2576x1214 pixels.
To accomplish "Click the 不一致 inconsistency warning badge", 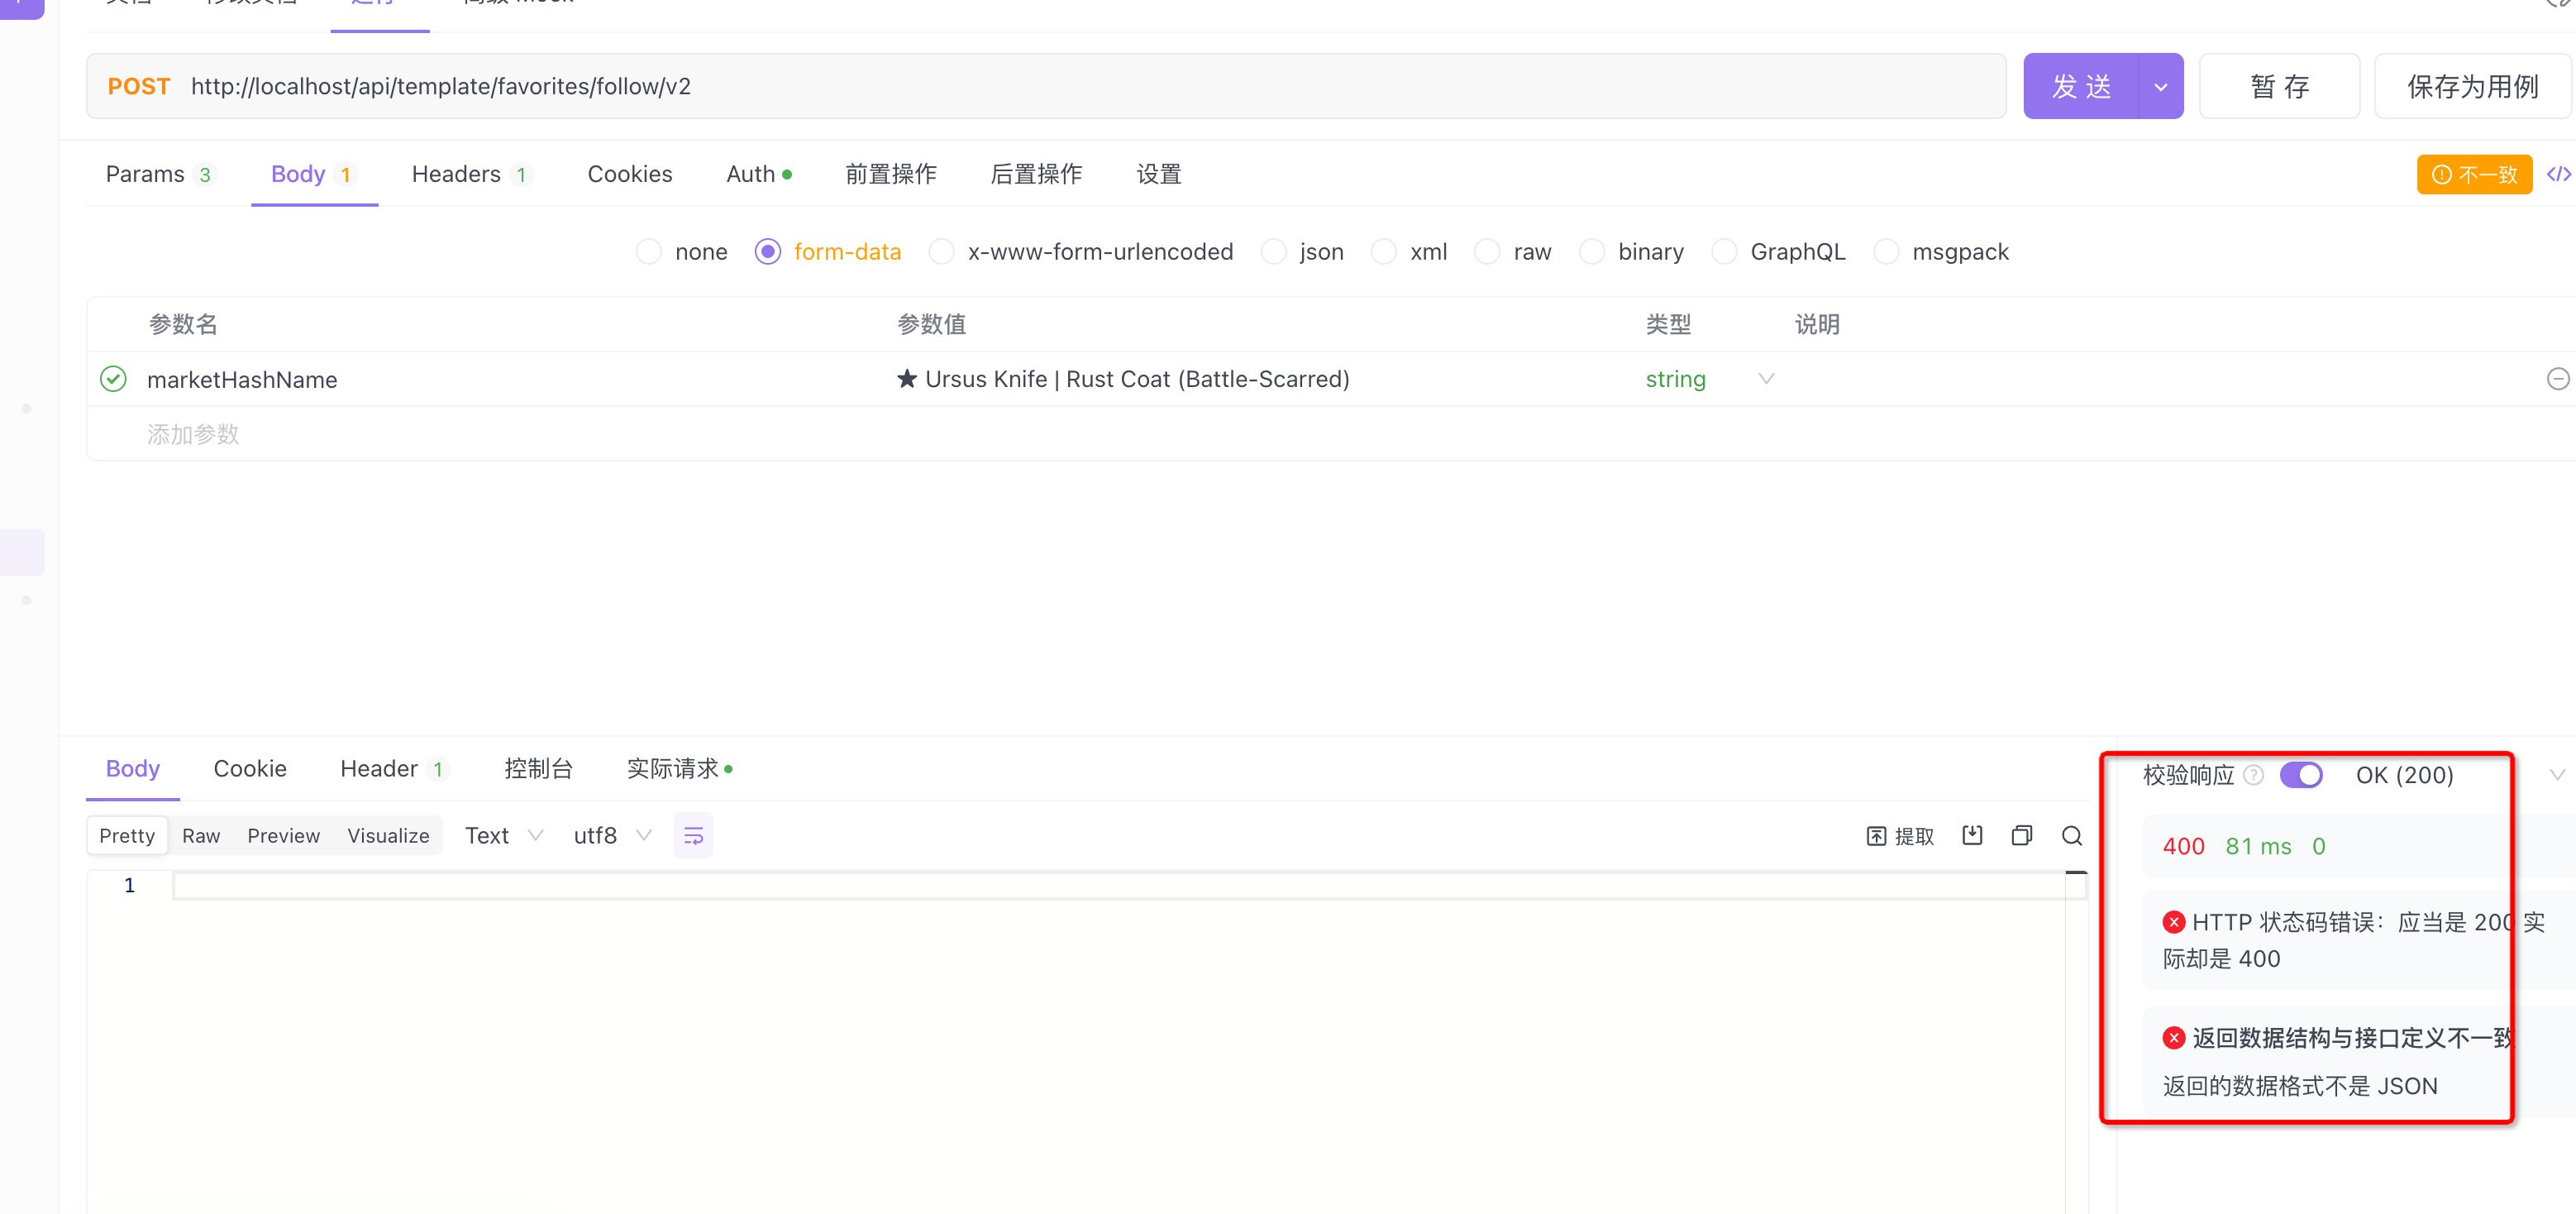I will click(x=2474, y=173).
